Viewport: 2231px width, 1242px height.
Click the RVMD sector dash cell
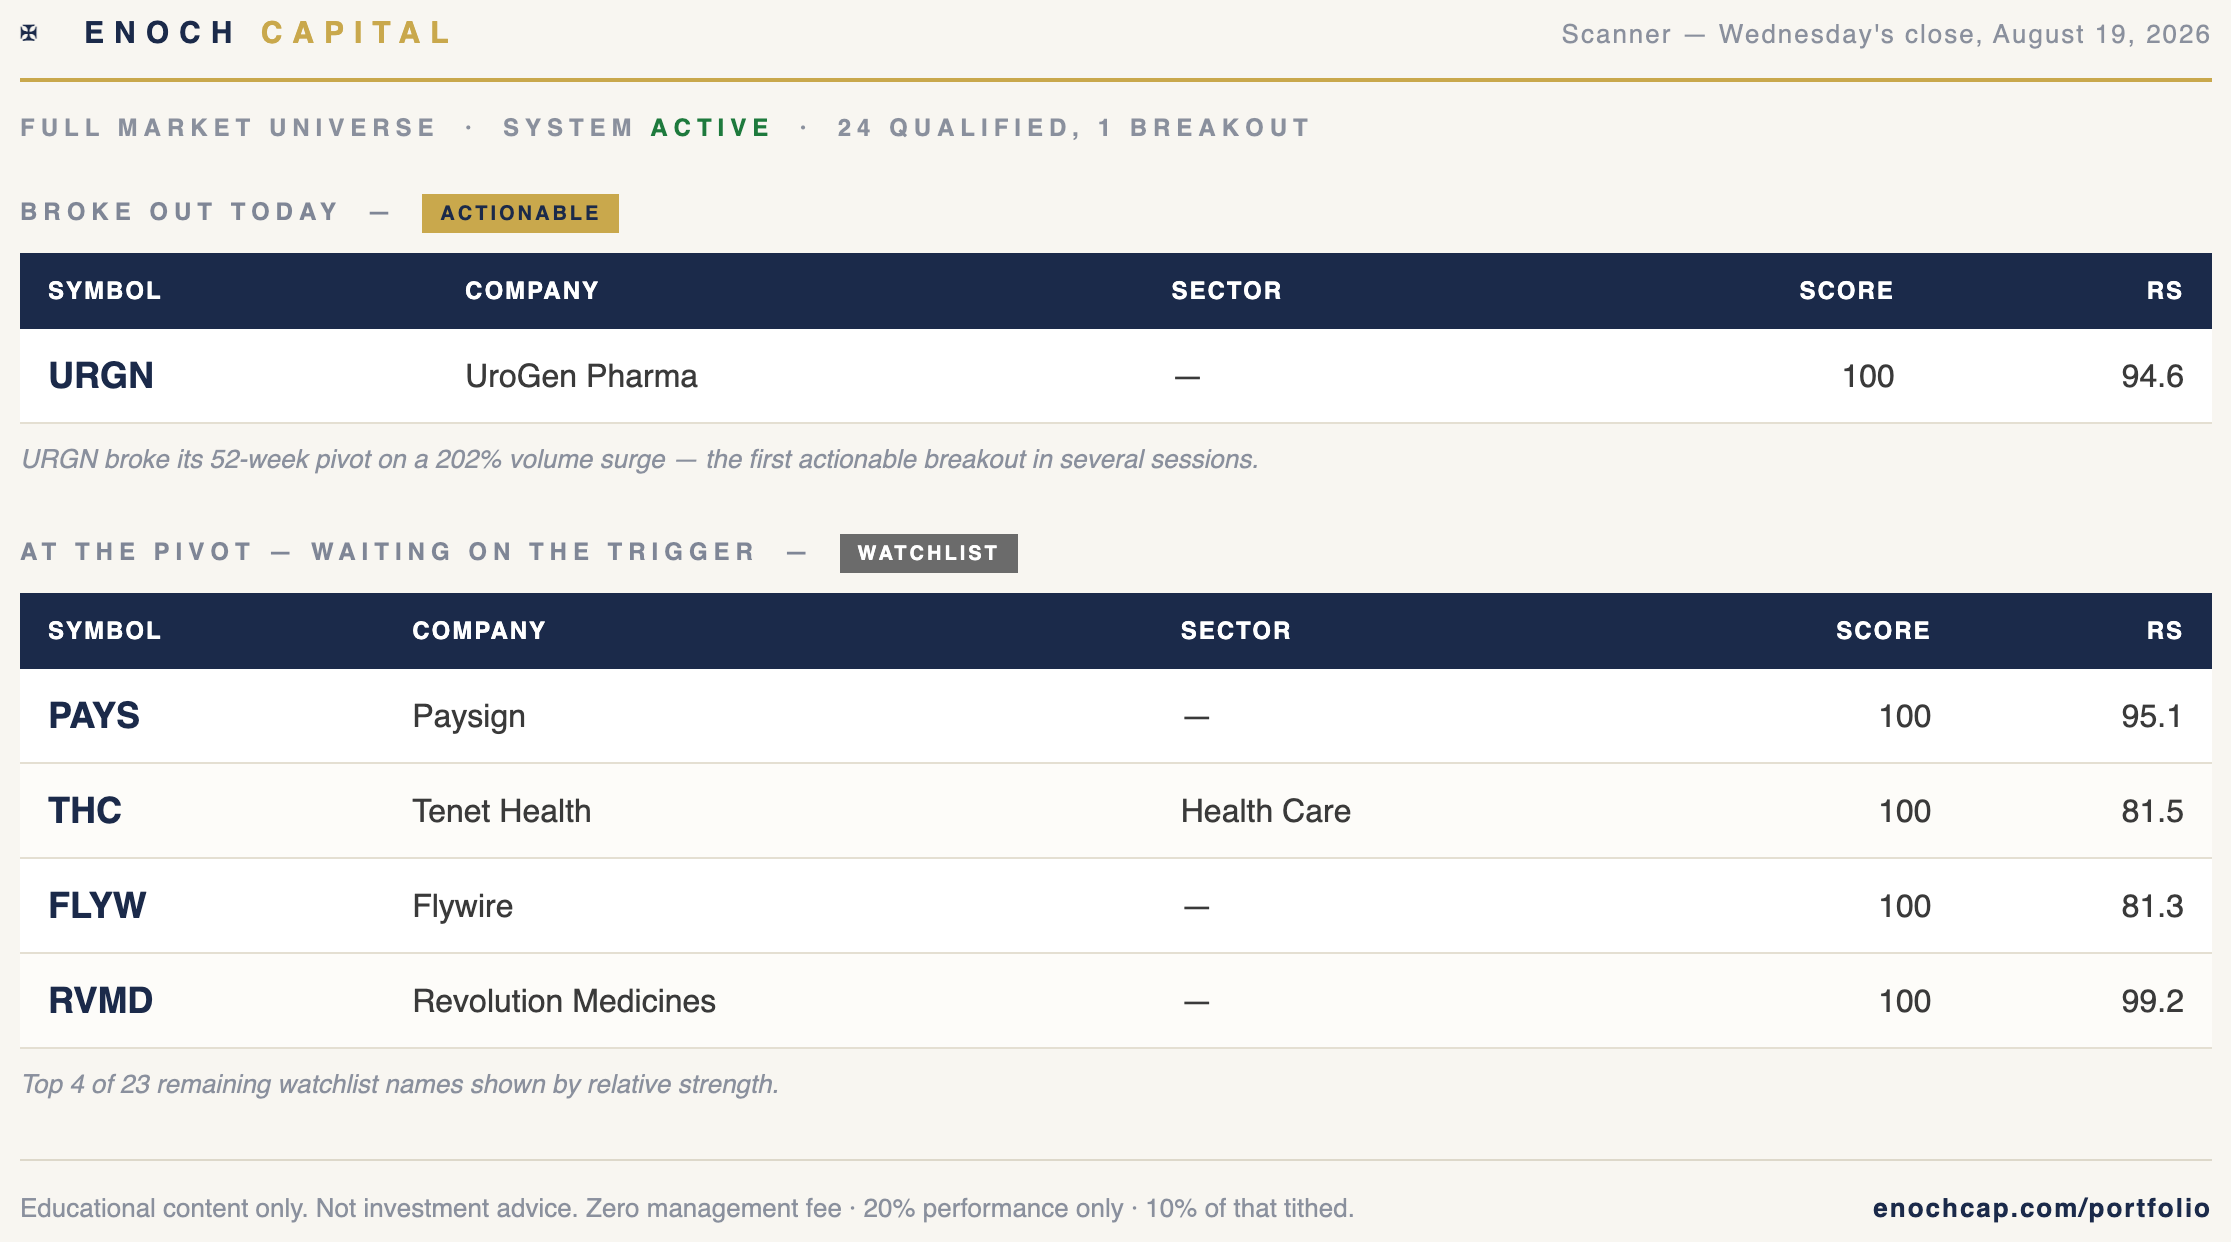coord(1196,1002)
